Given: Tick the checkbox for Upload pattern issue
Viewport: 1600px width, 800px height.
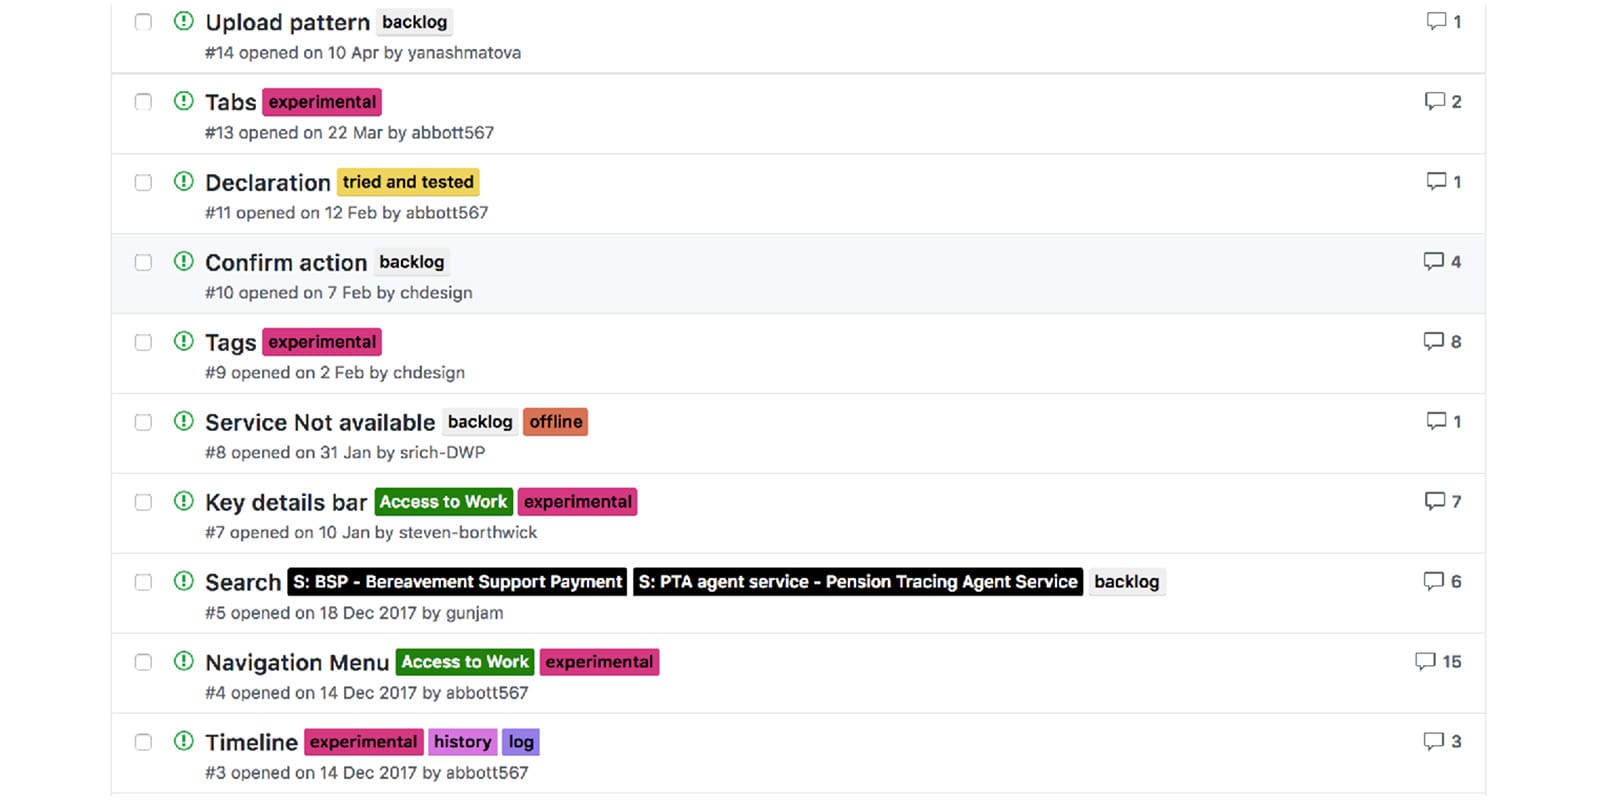Looking at the screenshot, I should (143, 22).
